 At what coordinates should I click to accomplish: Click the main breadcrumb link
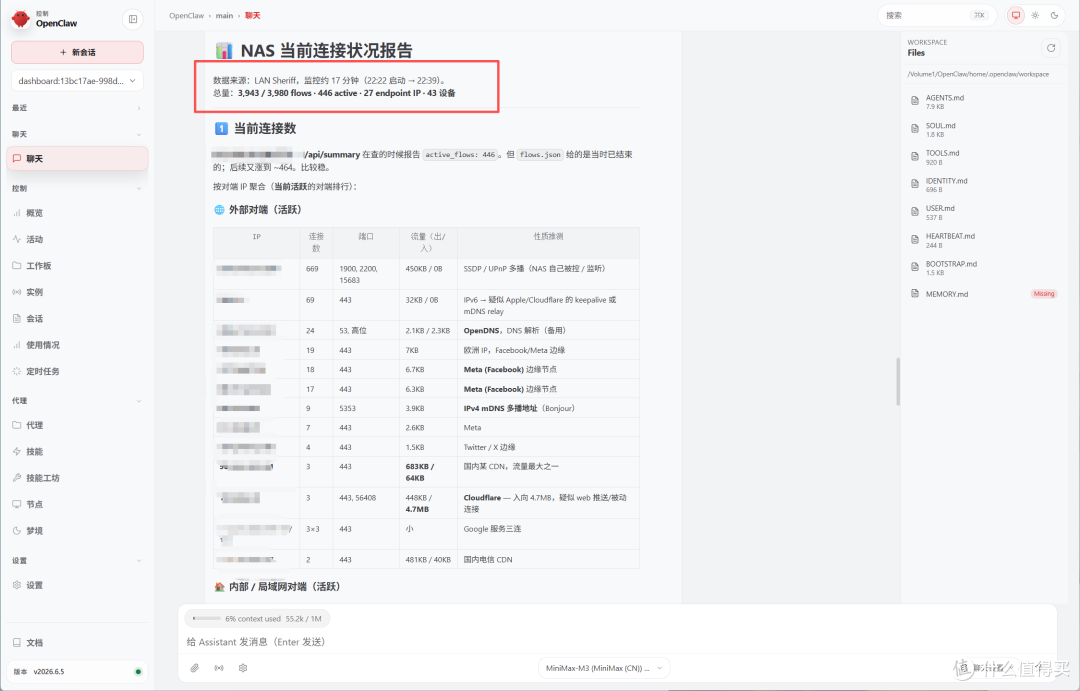[225, 15]
